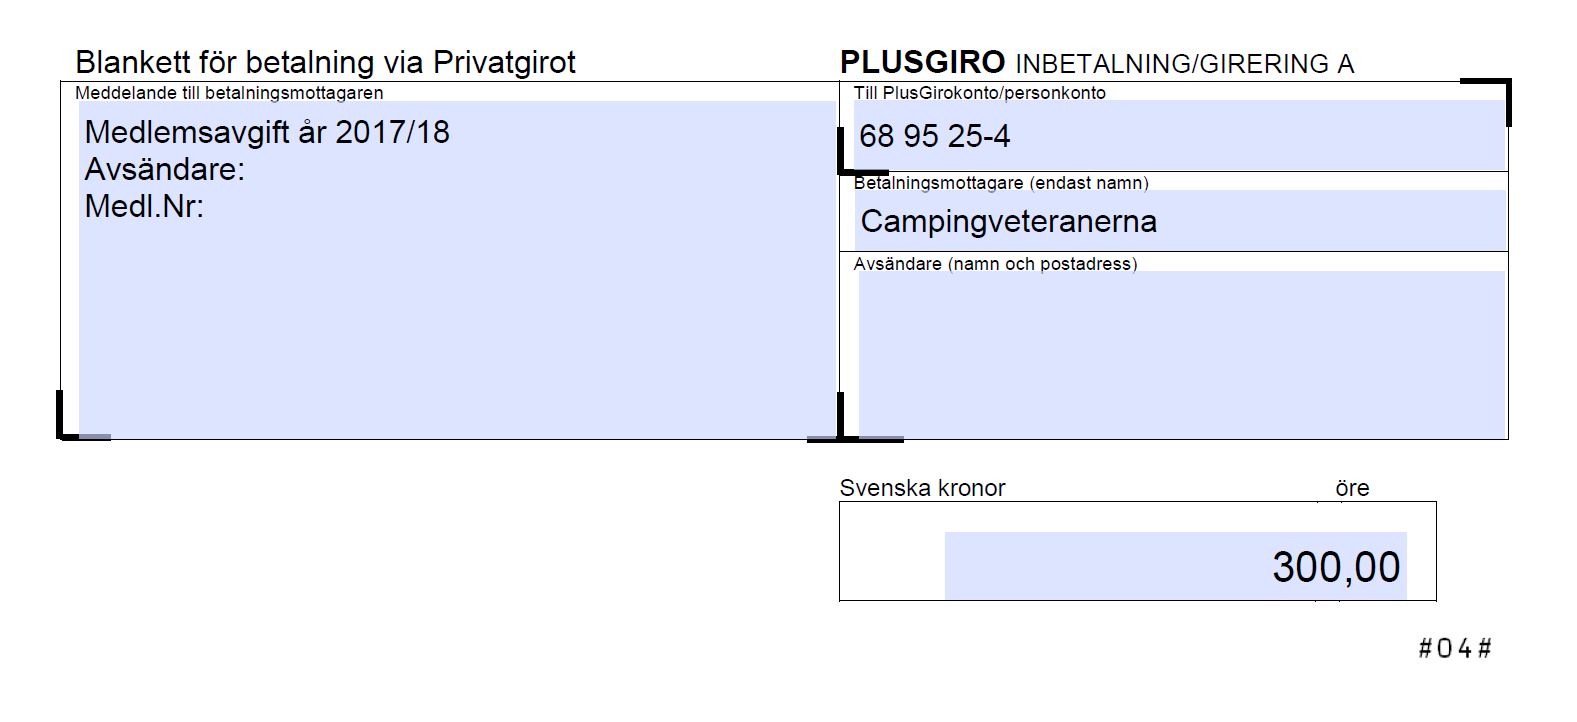Click the 'Meddelande till betalningsmottagaren' label
The width and height of the screenshot is (1577, 722).
click(x=229, y=93)
